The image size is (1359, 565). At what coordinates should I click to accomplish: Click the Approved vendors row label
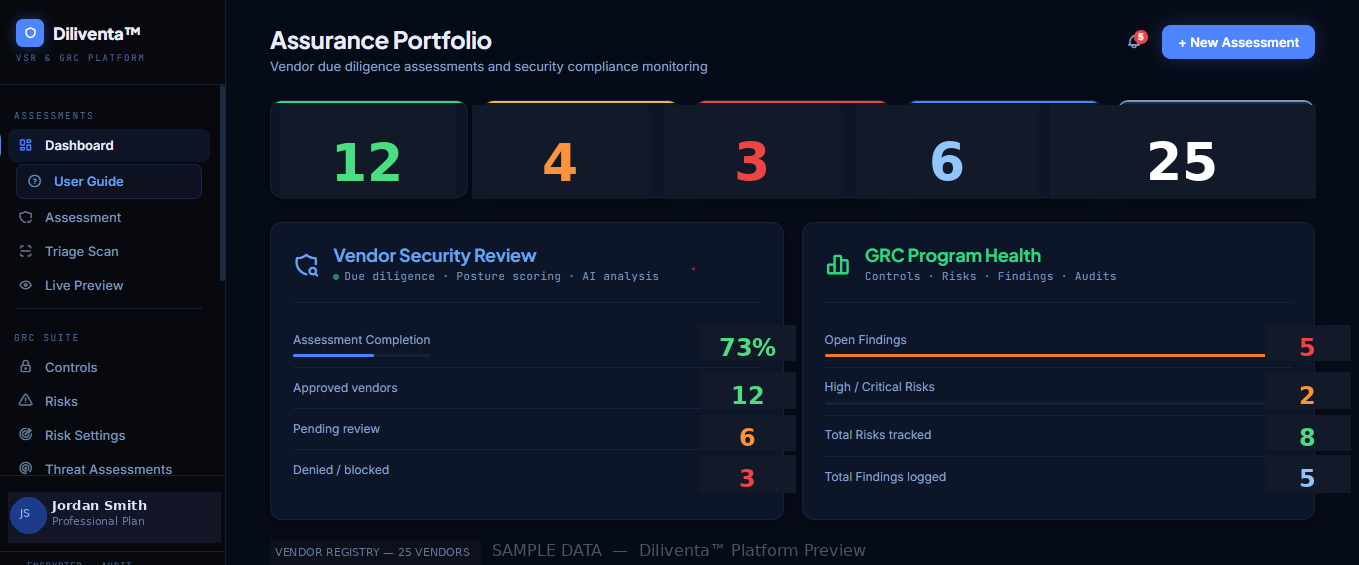pyautogui.click(x=345, y=388)
